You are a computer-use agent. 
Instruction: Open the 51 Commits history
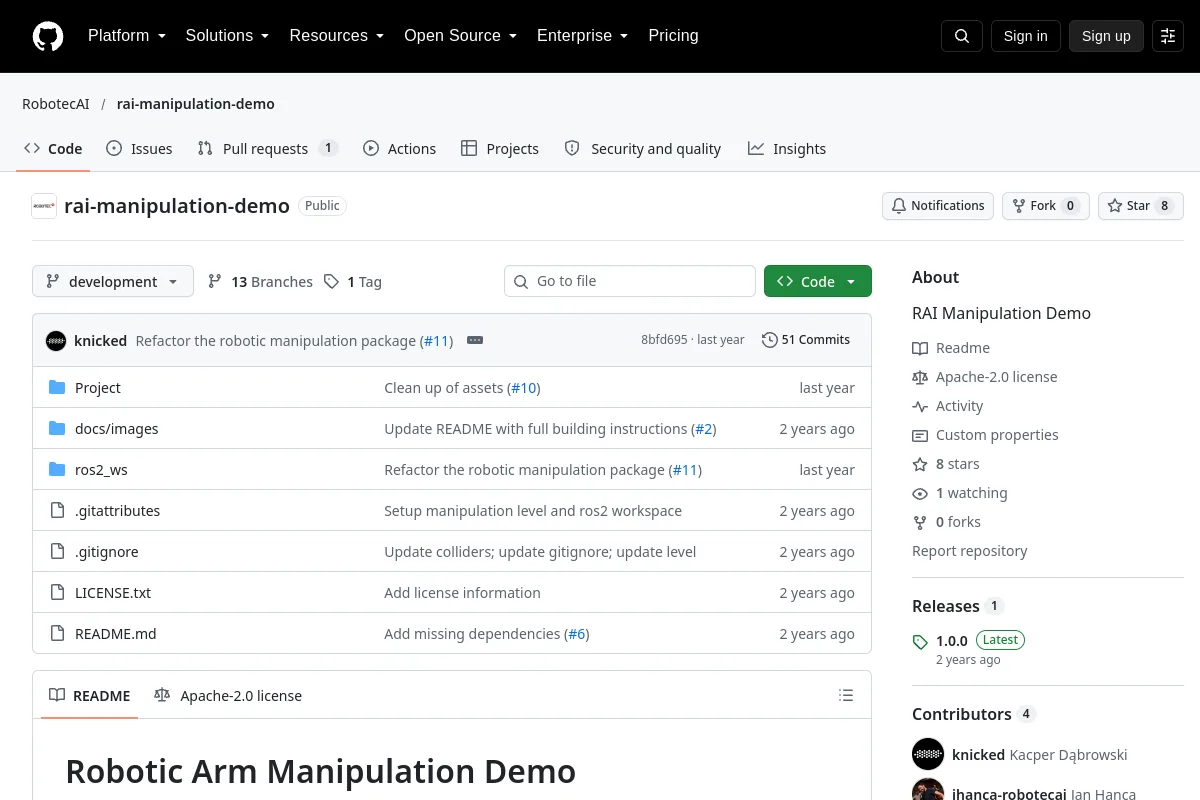point(806,340)
